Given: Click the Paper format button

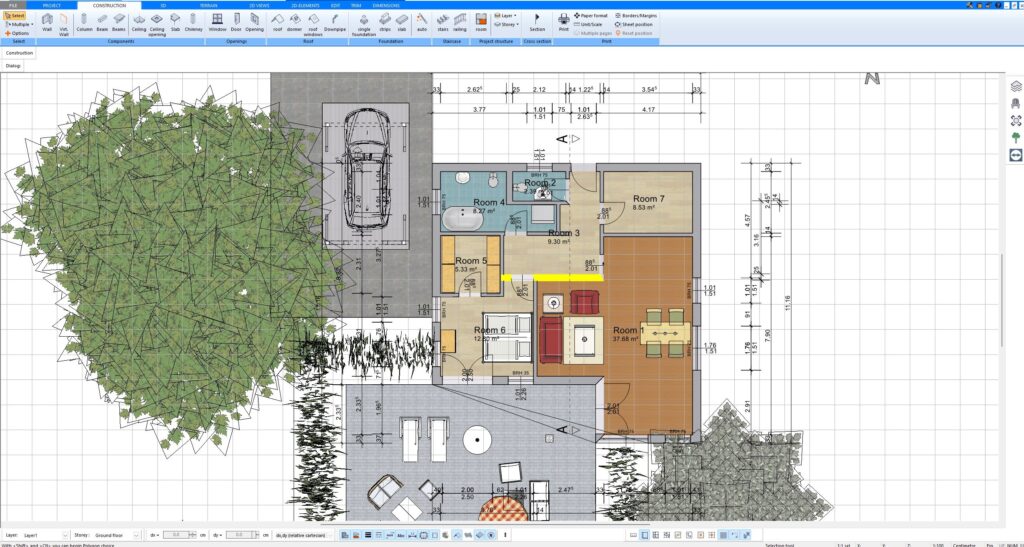Looking at the screenshot, I should 593,16.
